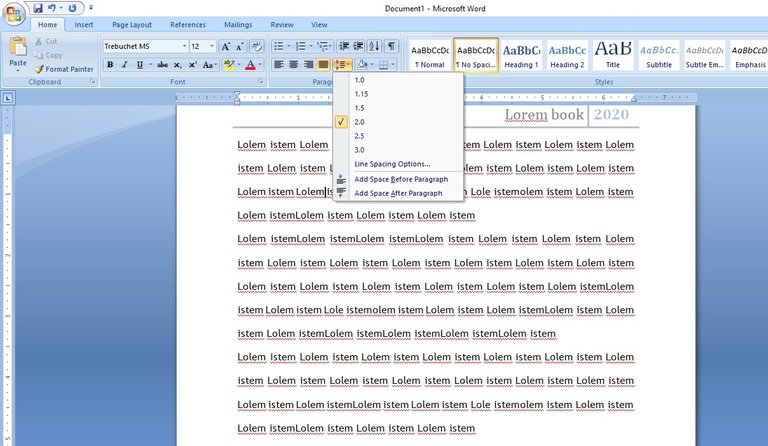Open the Font dialog launcher

(261, 82)
